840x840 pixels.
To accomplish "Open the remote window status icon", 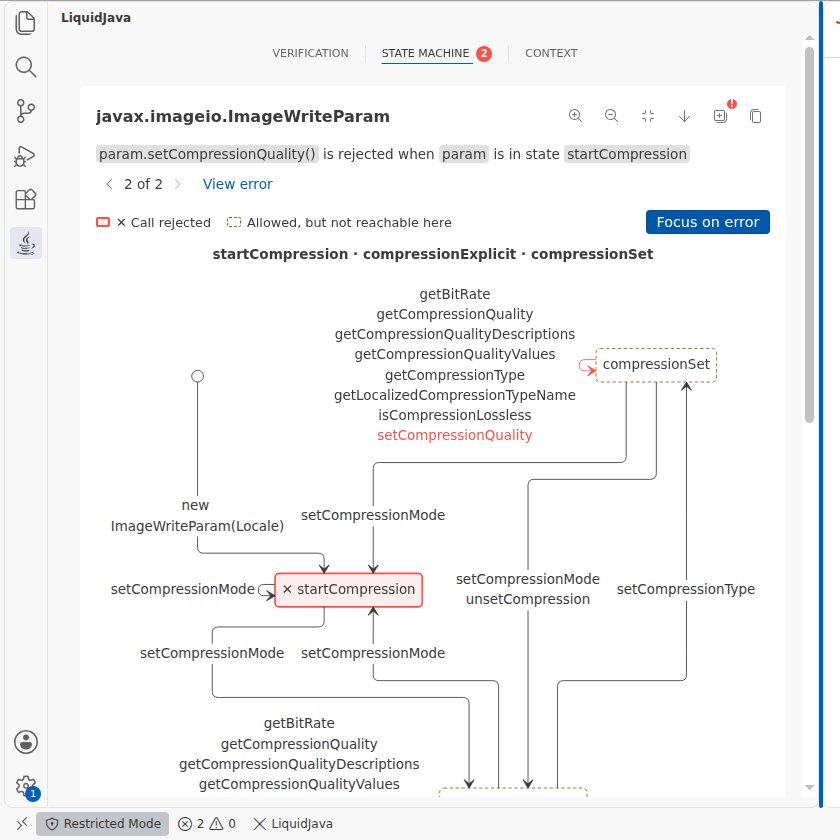I will [x=21, y=823].
